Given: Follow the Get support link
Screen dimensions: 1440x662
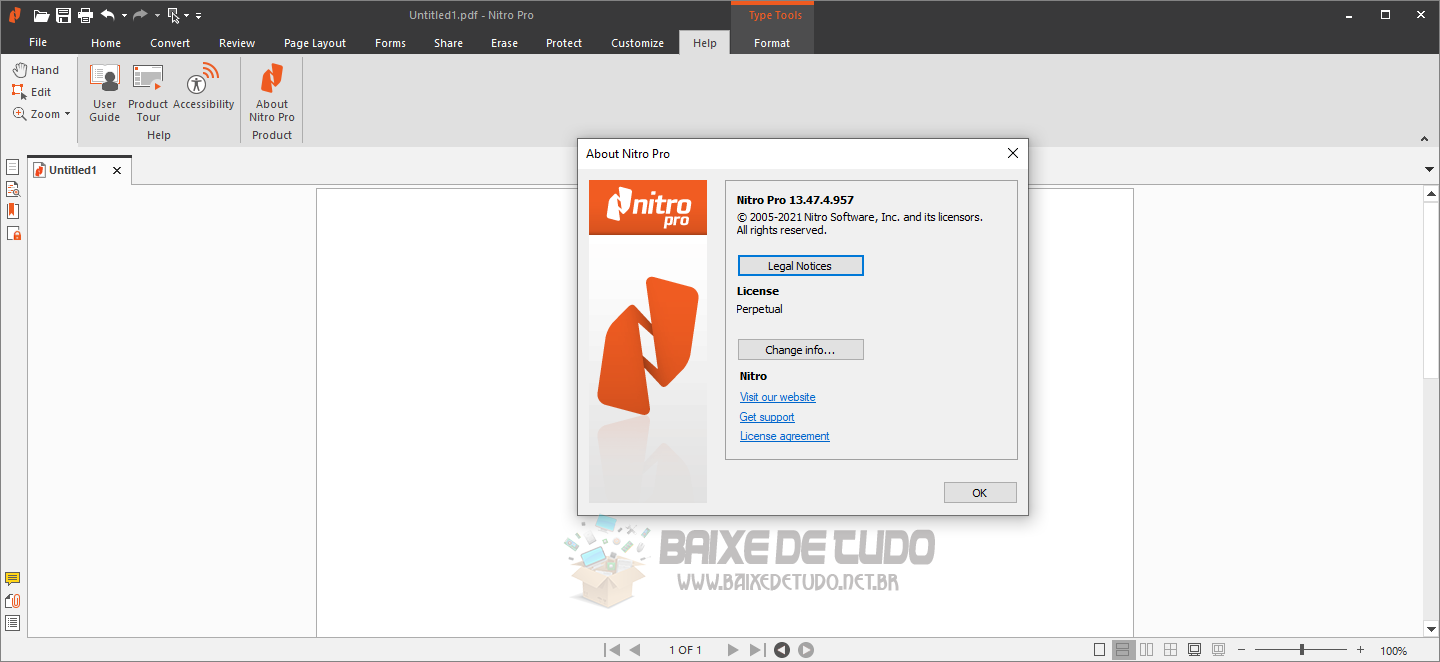Looking at the screenshot, I should tap(767, 417).
